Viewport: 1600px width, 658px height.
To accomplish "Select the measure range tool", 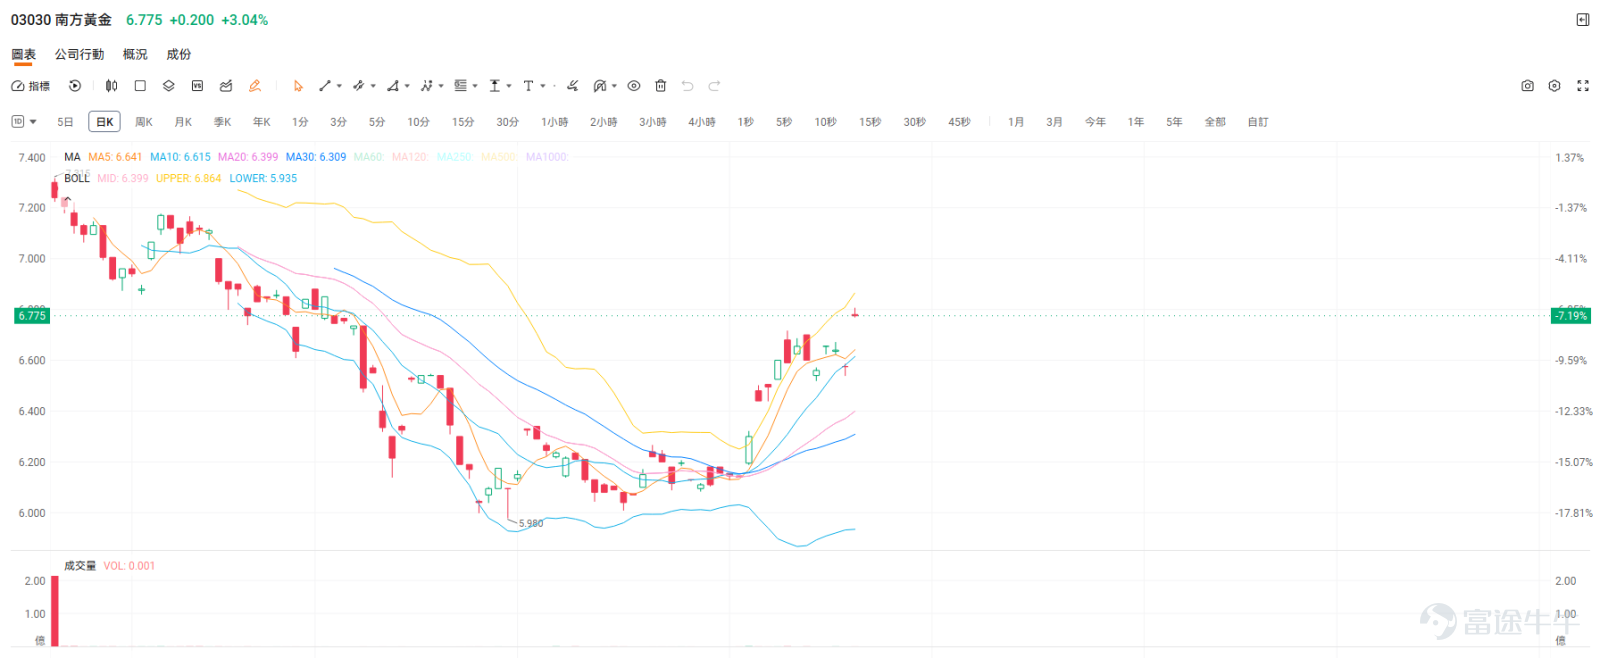I will tap(494, 86).
